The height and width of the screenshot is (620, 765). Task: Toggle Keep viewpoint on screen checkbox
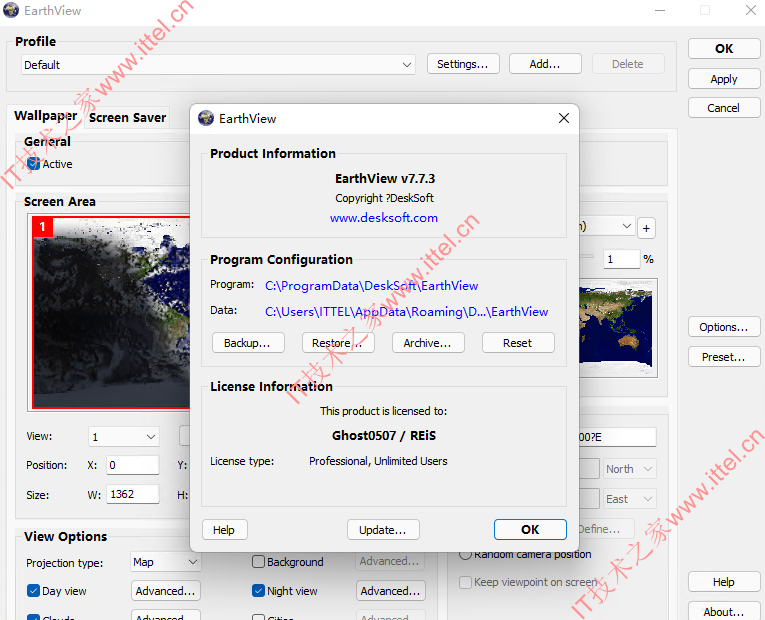[x=465, y=582]
